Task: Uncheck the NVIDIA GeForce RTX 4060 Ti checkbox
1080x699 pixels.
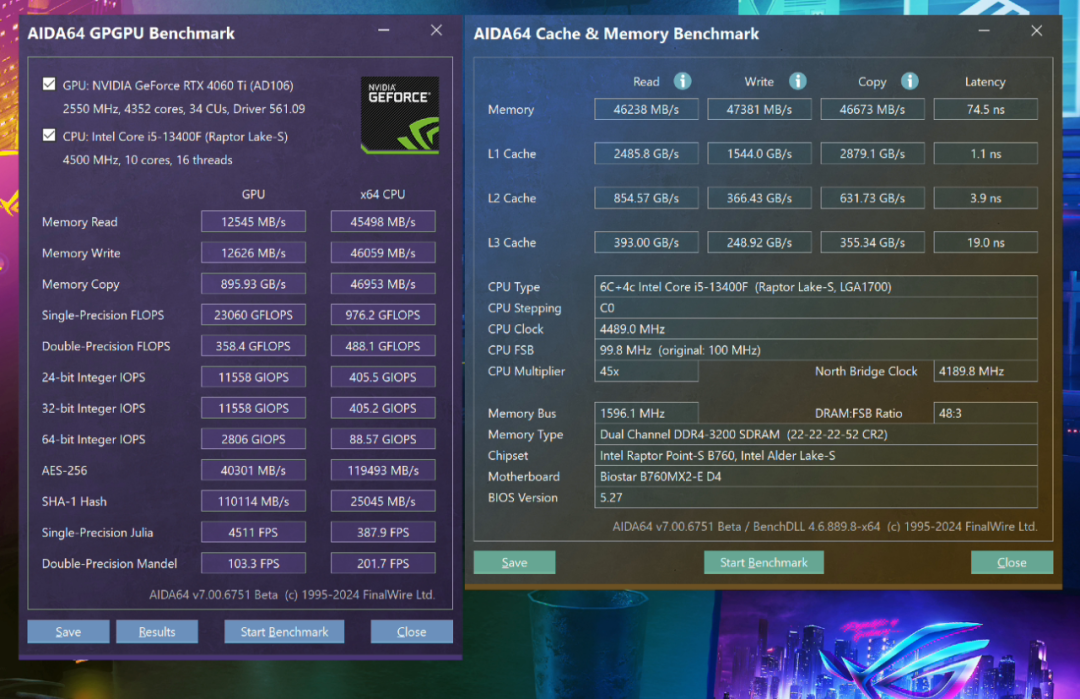Action: point(49,84)
